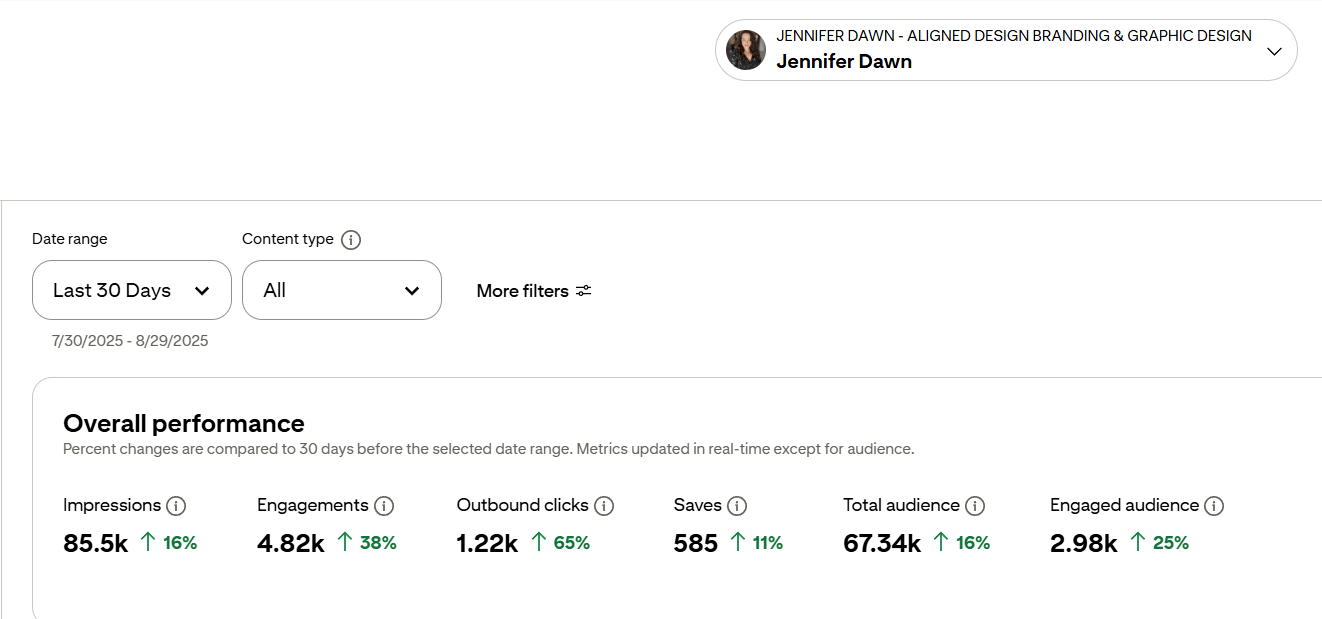Select the Engagements 4.82k metric

pos(290,543)
